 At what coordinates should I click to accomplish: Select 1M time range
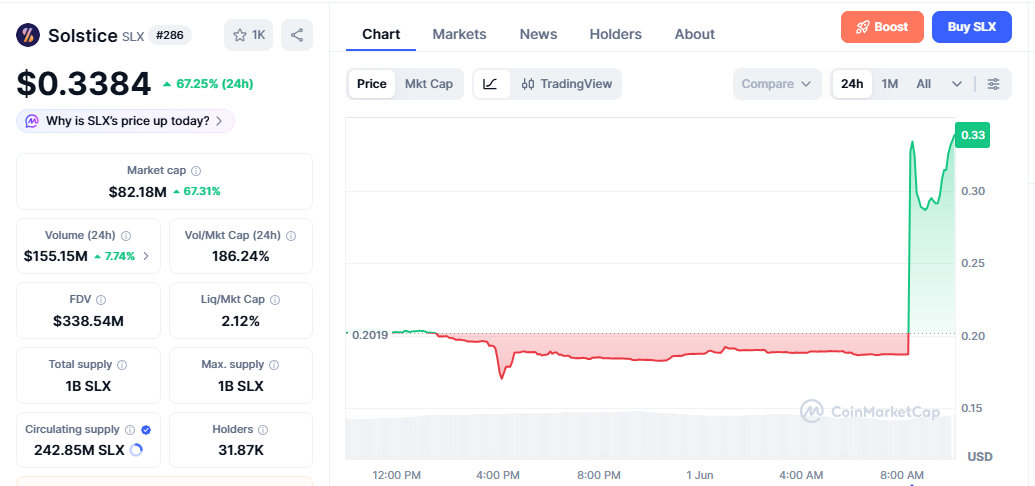[890, 84]
